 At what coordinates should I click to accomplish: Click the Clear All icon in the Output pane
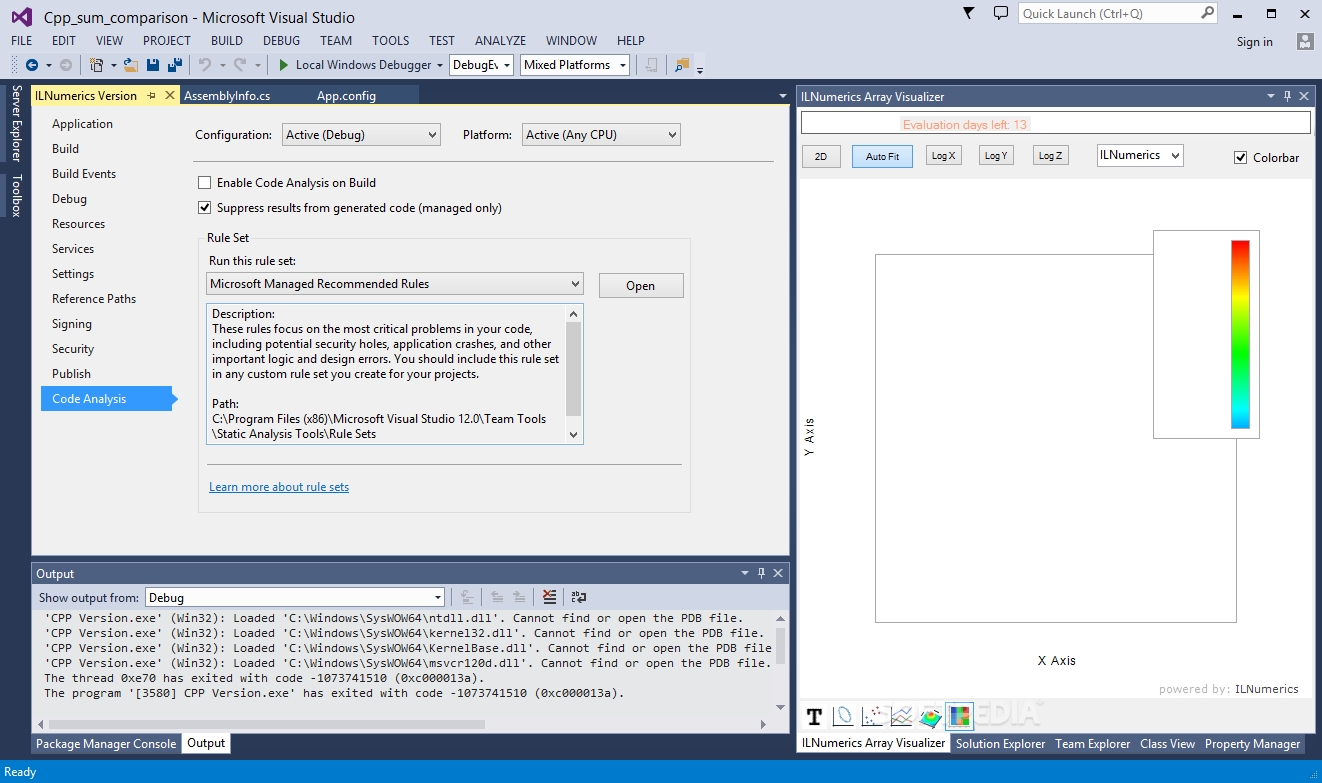549,597
